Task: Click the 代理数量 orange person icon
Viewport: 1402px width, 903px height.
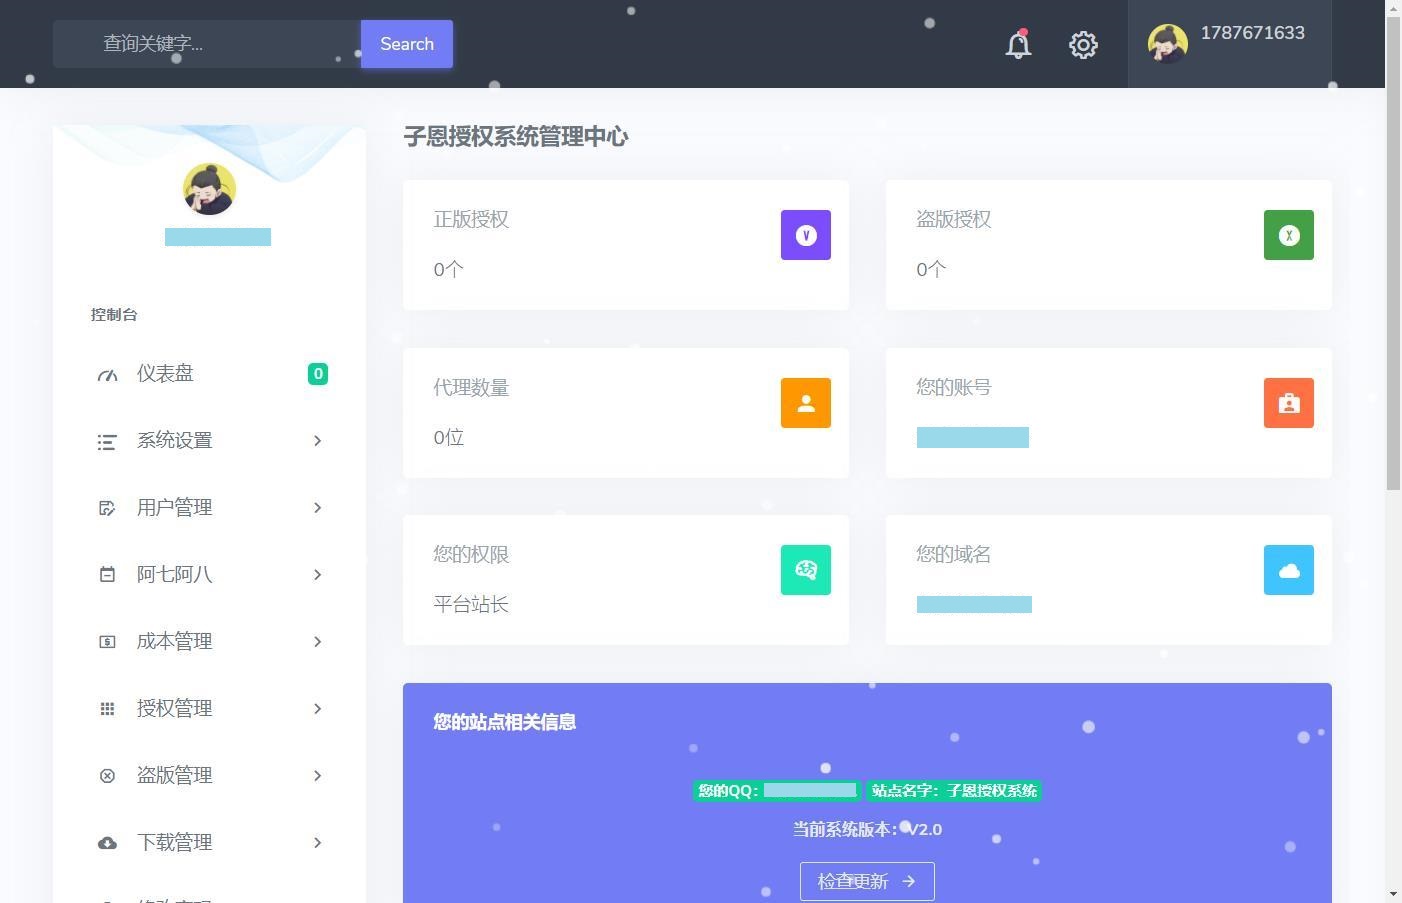Action: pyautogui.click(x=806, y=403)
